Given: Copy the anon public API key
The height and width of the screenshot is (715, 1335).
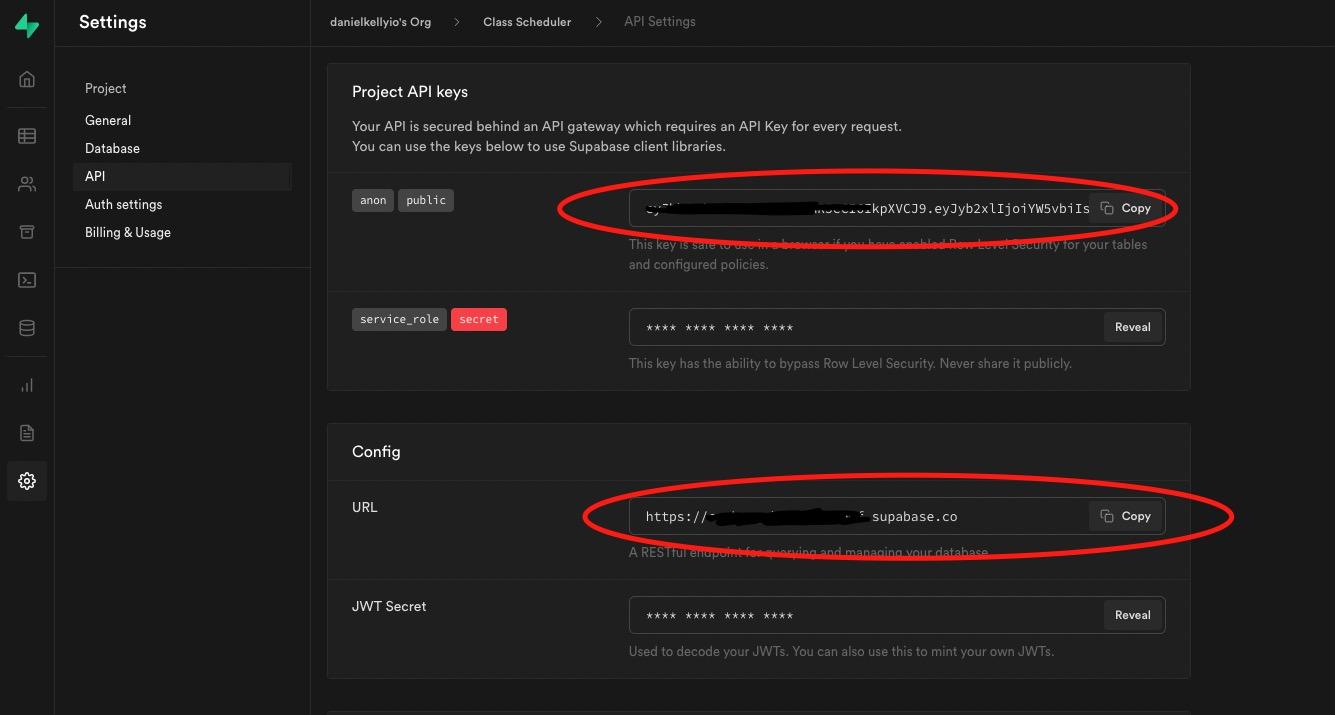Looking at the screenshot, I should [1126, 208].
